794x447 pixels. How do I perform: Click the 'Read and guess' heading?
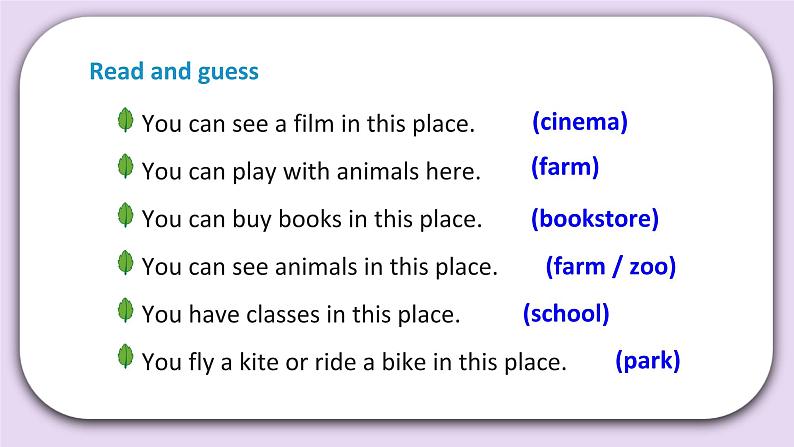[174, 72]
